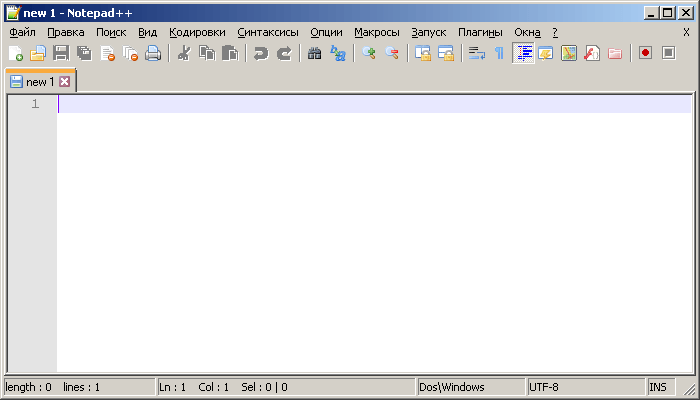The width and height of the screenshot is (700, 400).
Task: Open the Опции menu
Action: (x=326, y=32)
